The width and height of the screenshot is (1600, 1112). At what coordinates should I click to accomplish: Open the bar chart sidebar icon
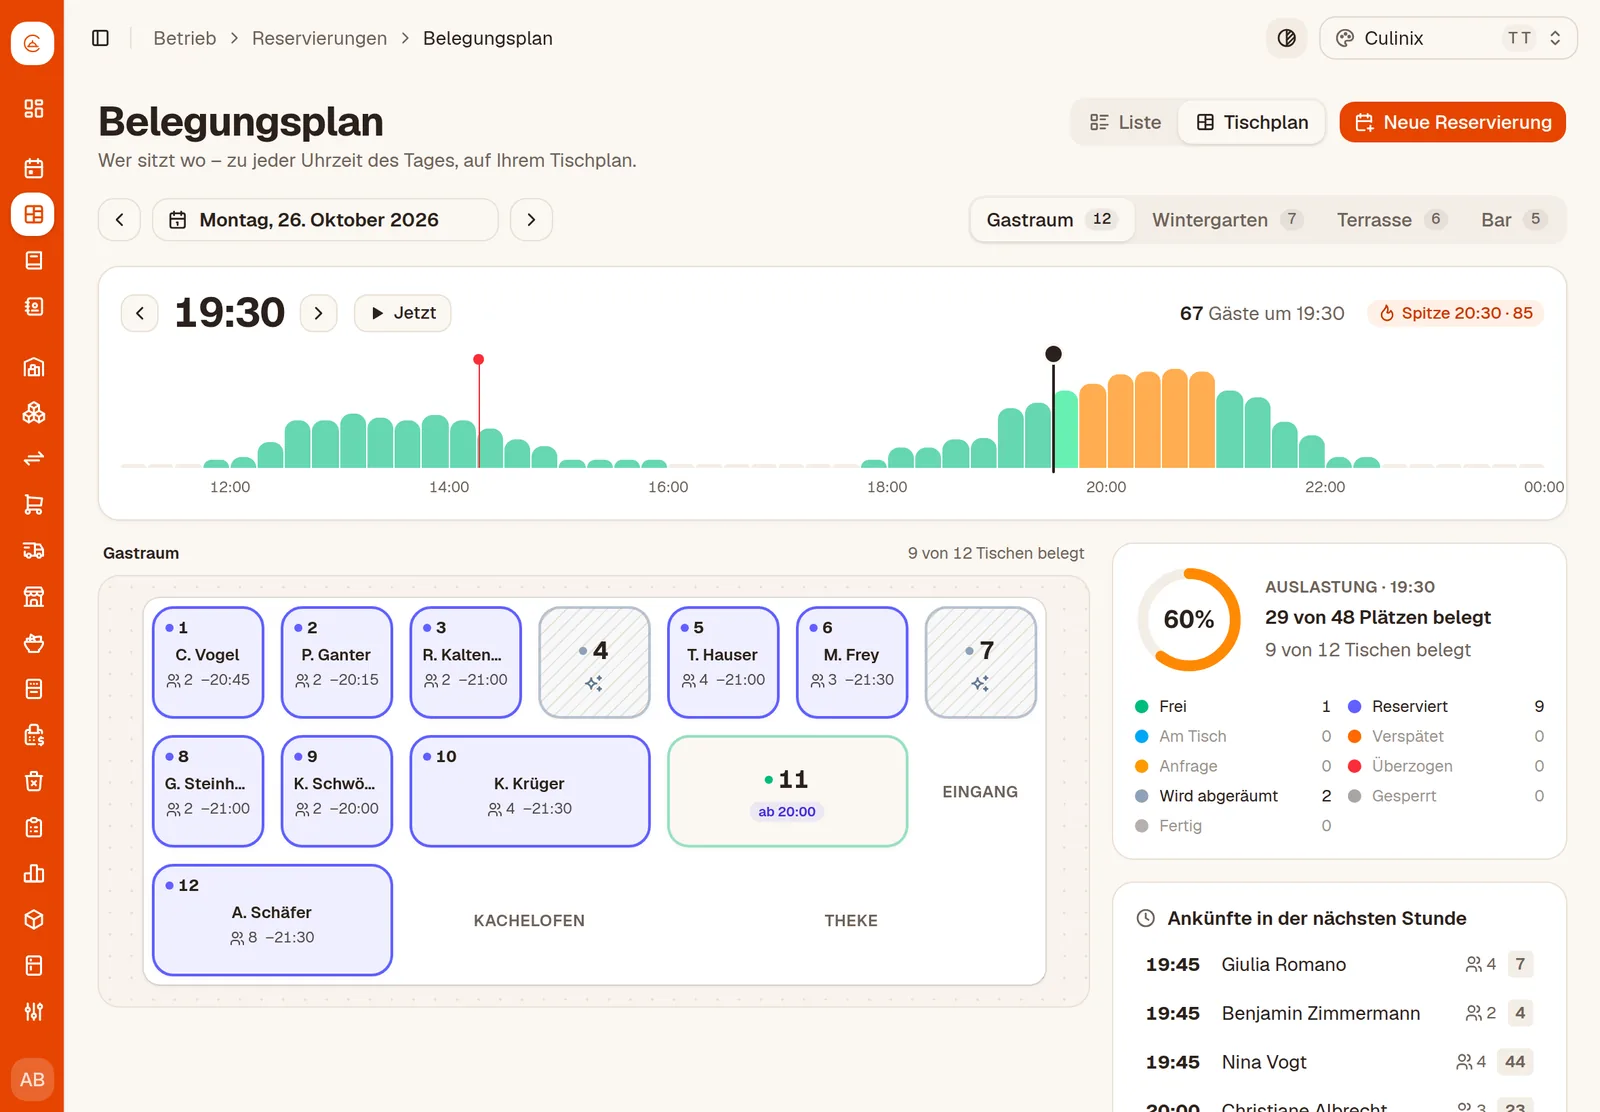(x=33, y=873)
